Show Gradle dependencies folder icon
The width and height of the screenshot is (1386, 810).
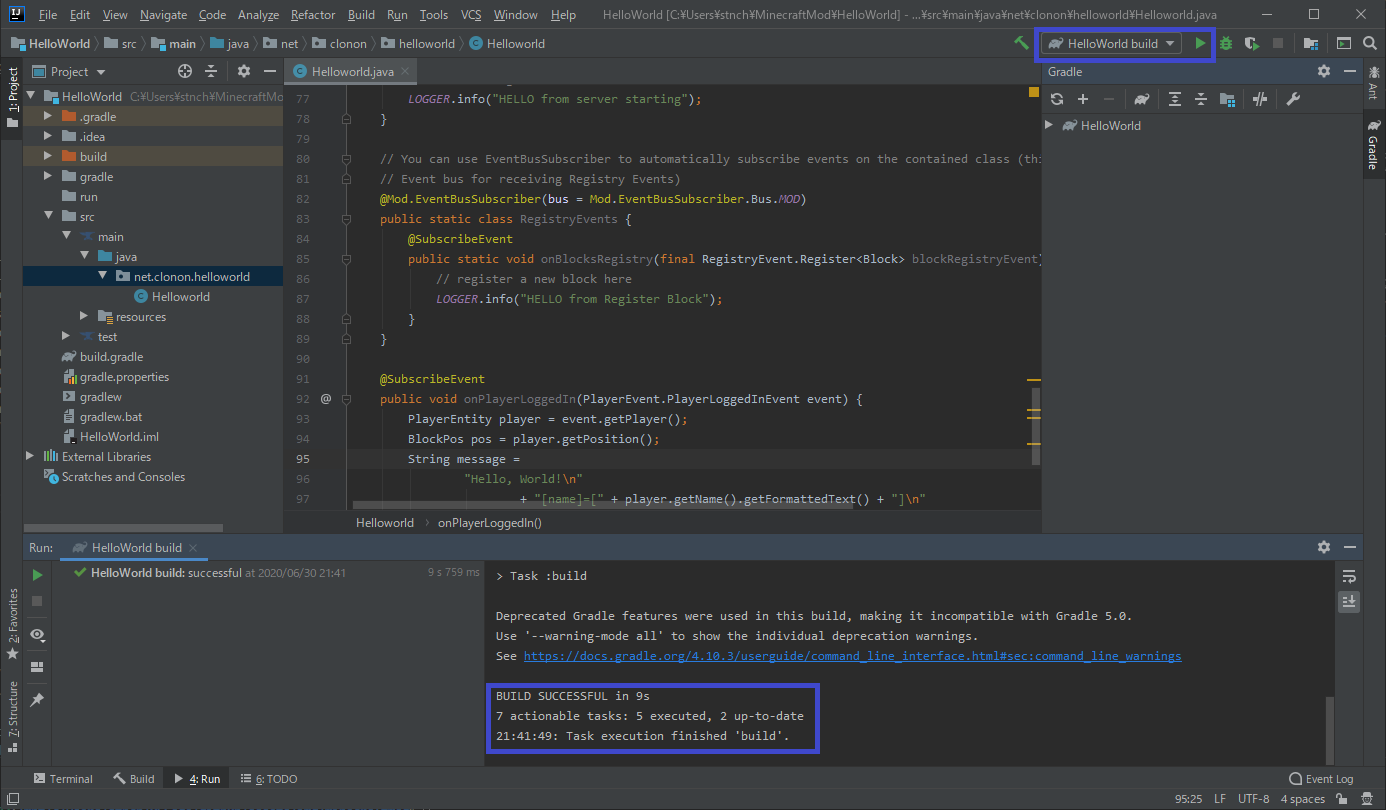(1227, 99)
